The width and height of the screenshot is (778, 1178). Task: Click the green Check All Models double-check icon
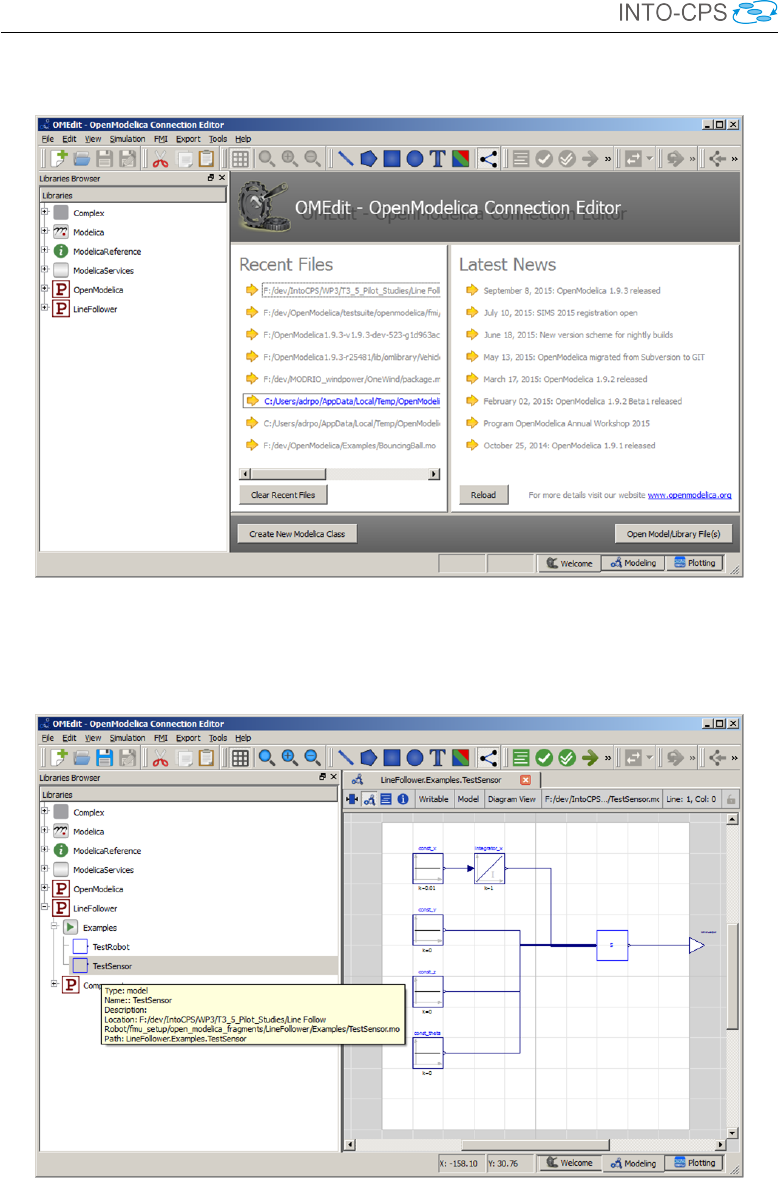[567, 758]
